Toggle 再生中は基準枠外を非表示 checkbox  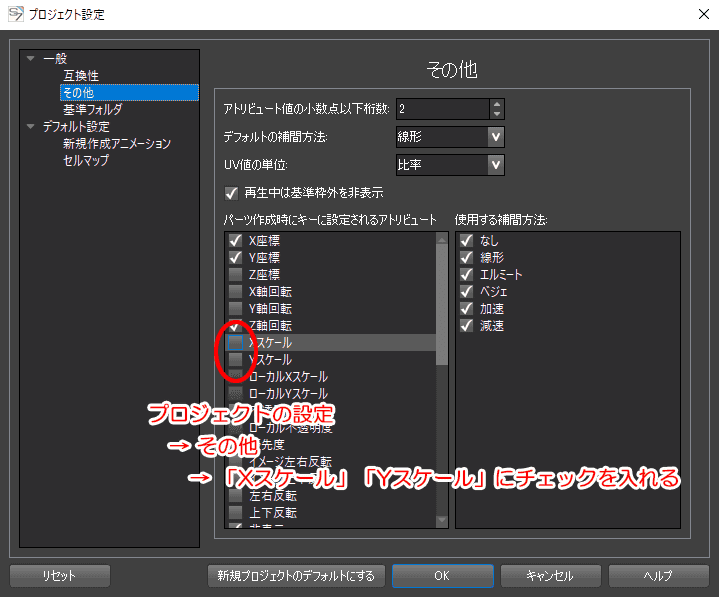pos(232,193)
